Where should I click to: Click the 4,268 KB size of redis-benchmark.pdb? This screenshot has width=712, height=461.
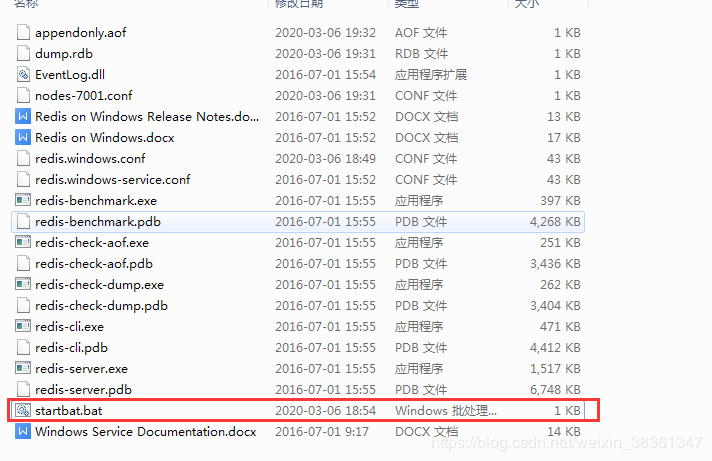point(555,222)
